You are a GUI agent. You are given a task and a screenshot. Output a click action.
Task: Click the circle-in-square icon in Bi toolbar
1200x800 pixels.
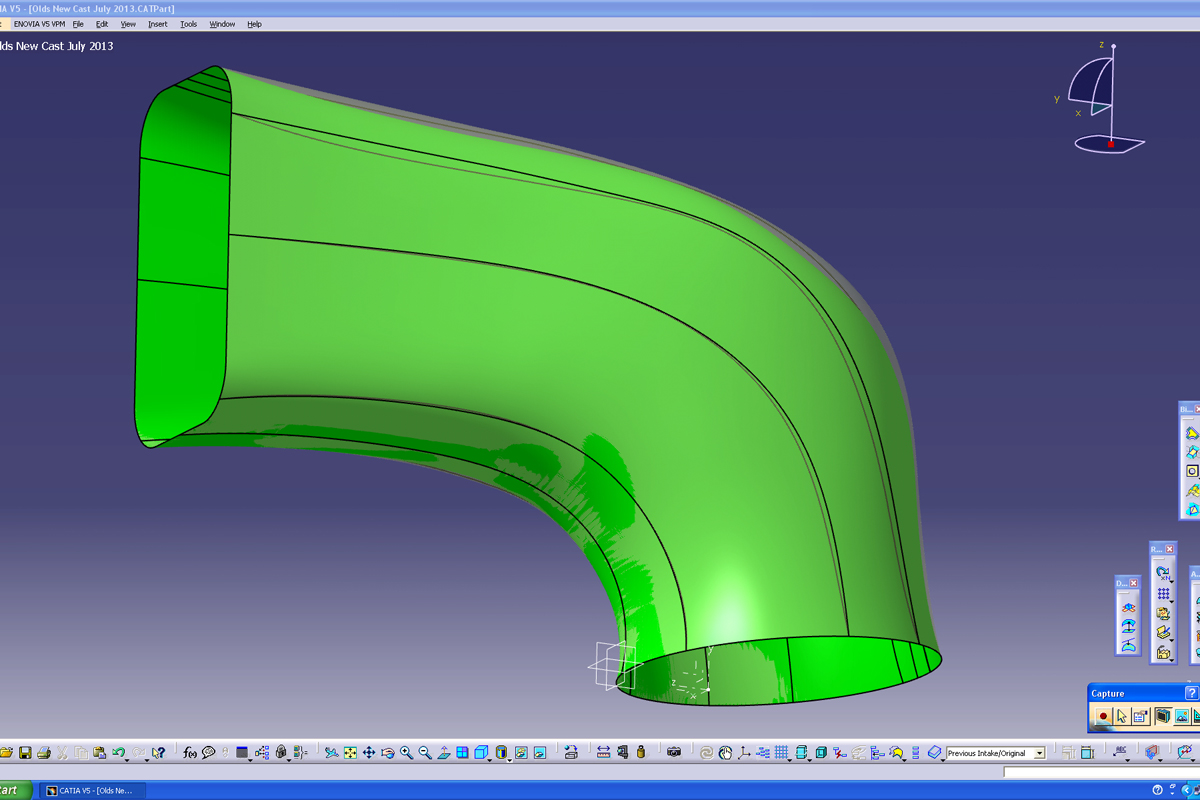click(x=1192, y=471)
